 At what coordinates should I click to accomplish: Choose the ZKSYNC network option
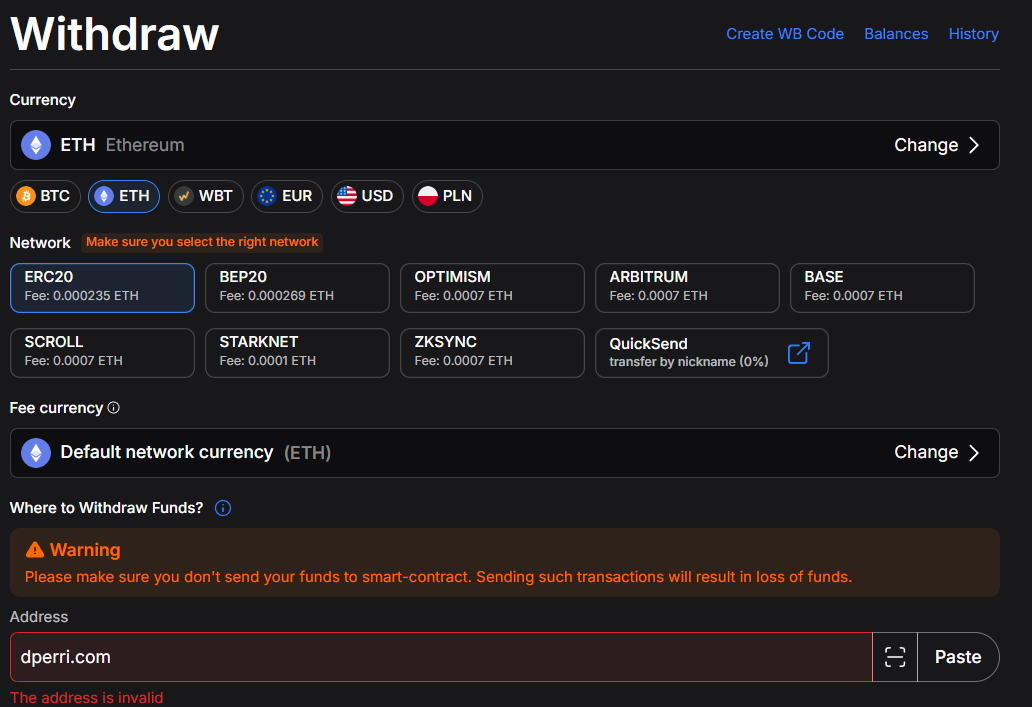point(492,353)
